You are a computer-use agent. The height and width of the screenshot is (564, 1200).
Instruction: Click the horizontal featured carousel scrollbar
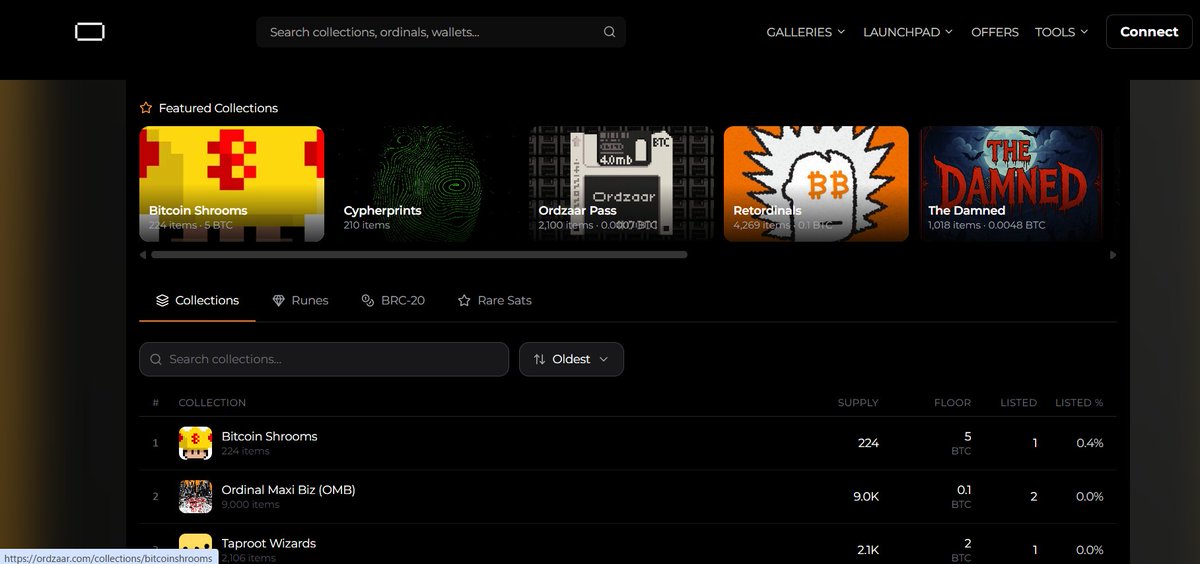click(x=419, y=255)
